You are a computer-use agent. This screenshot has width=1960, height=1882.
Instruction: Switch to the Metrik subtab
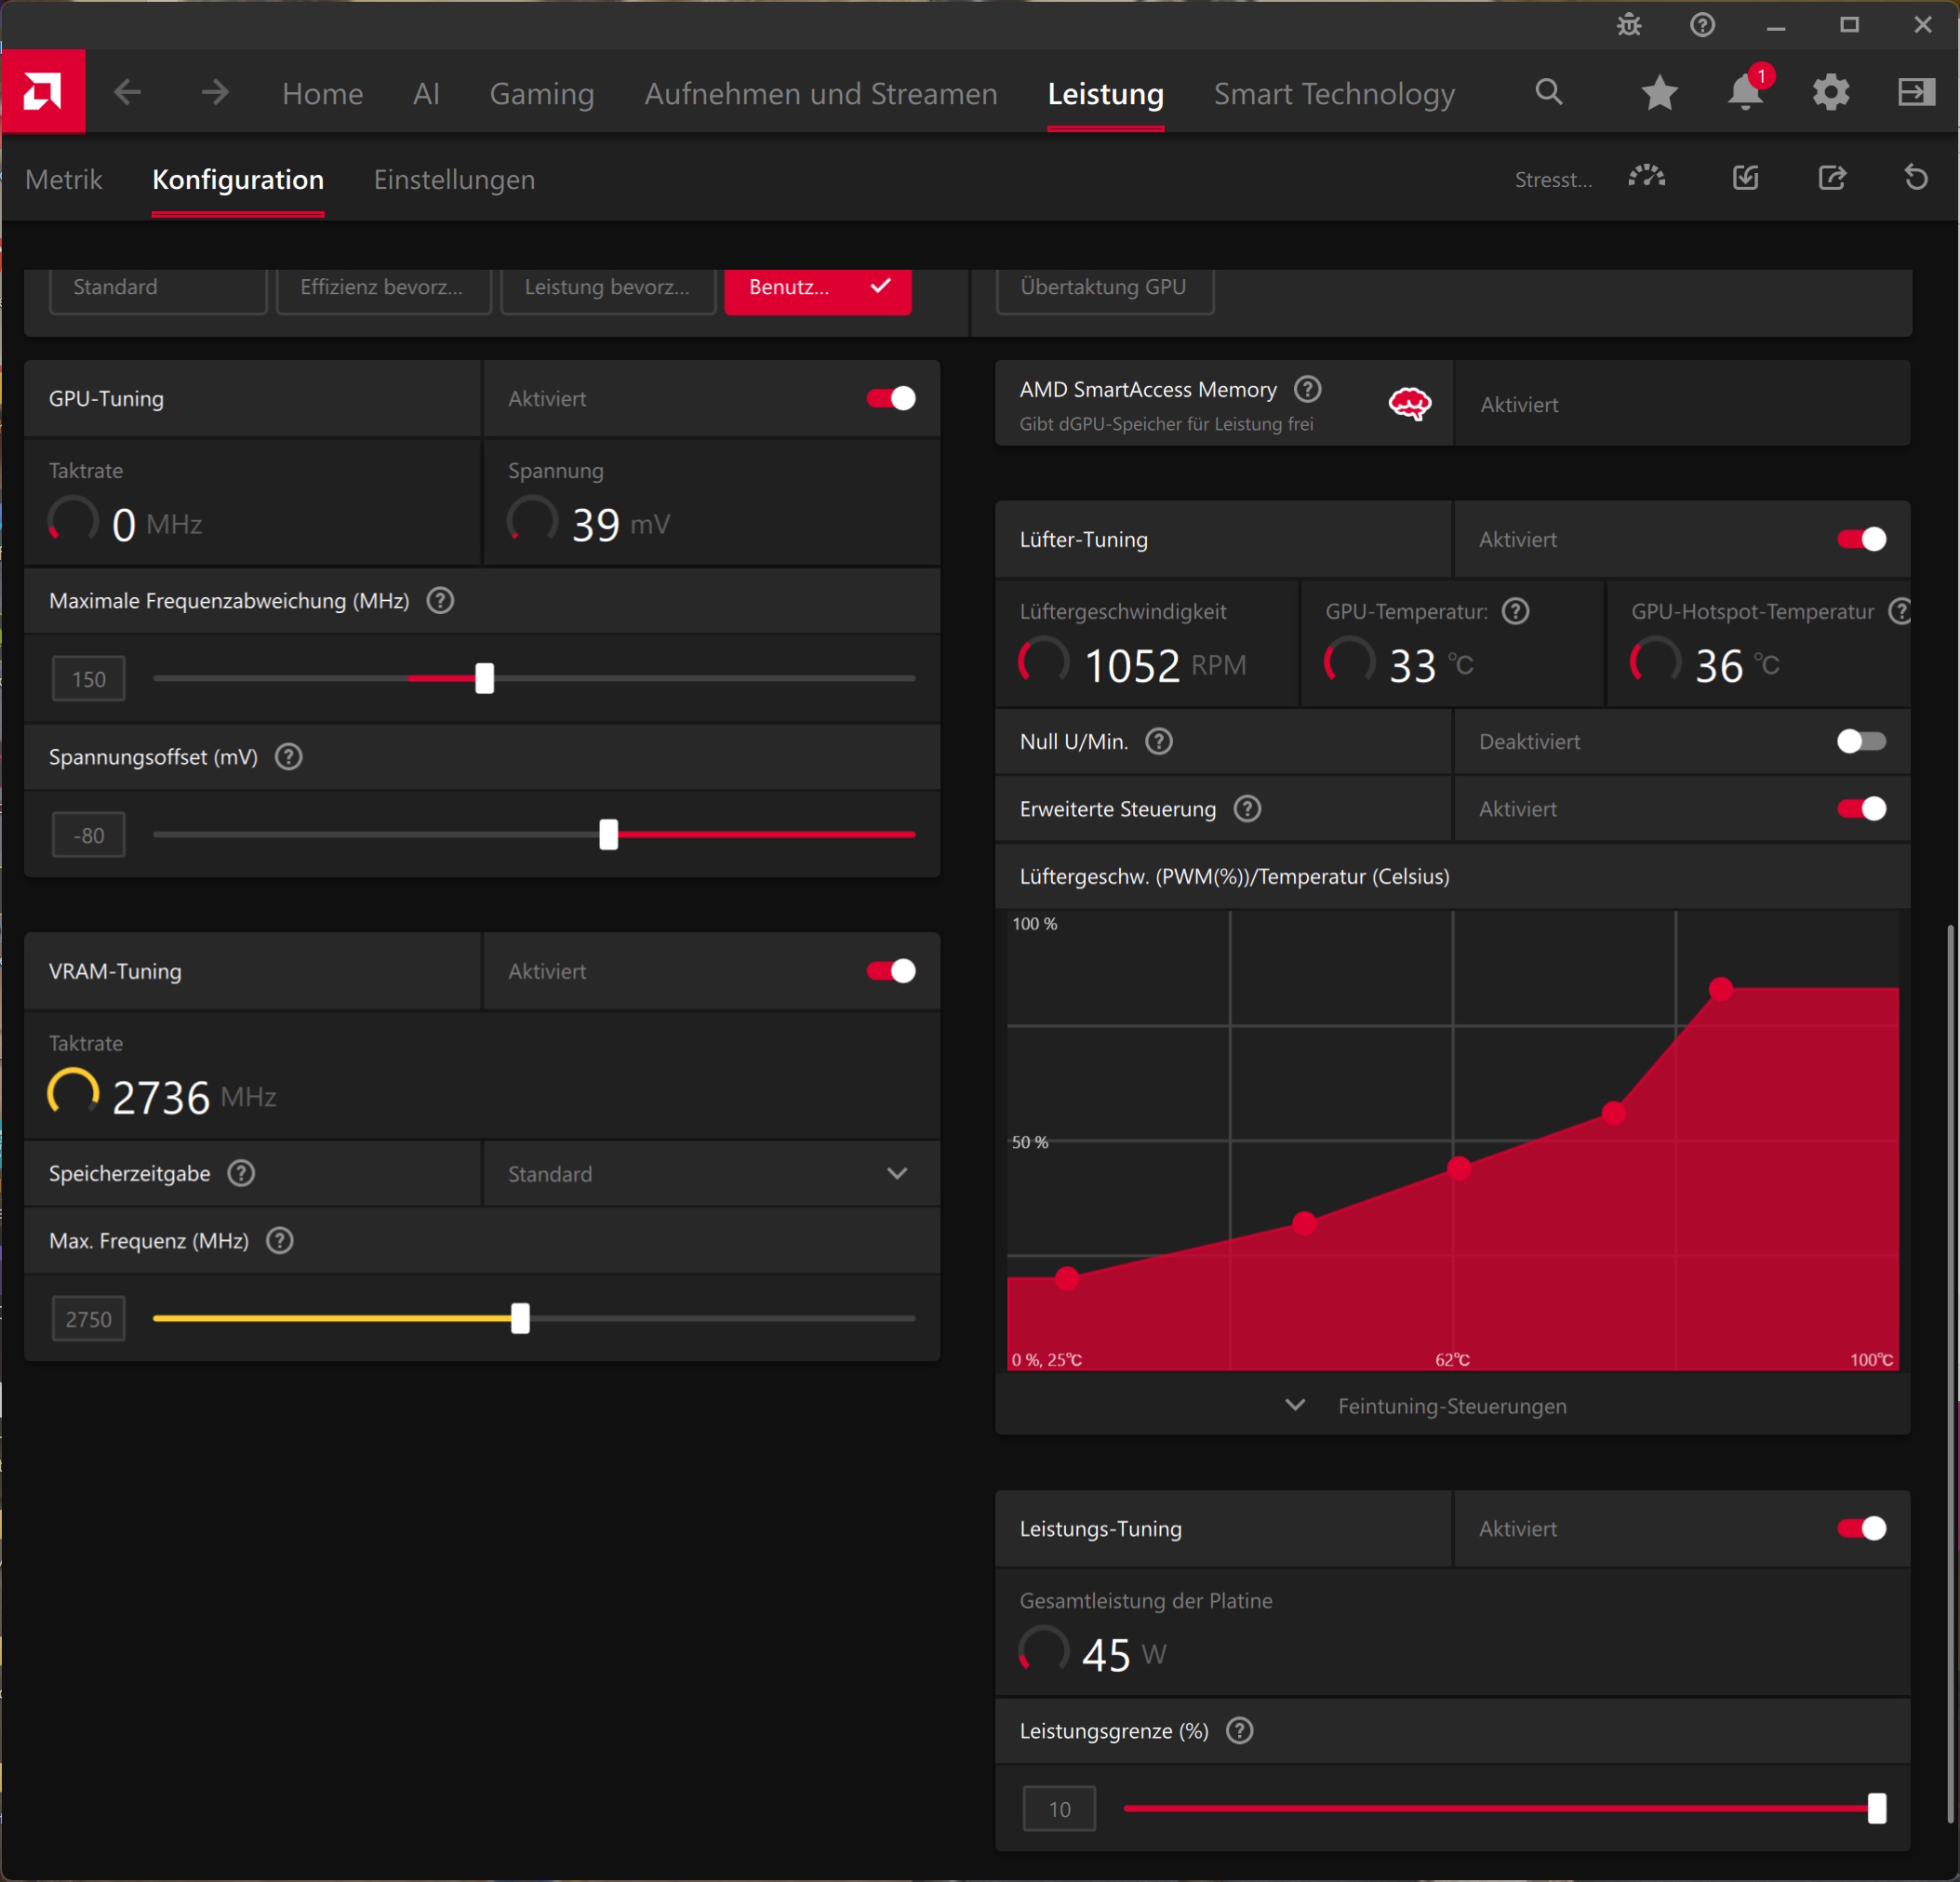pos(64,179)
